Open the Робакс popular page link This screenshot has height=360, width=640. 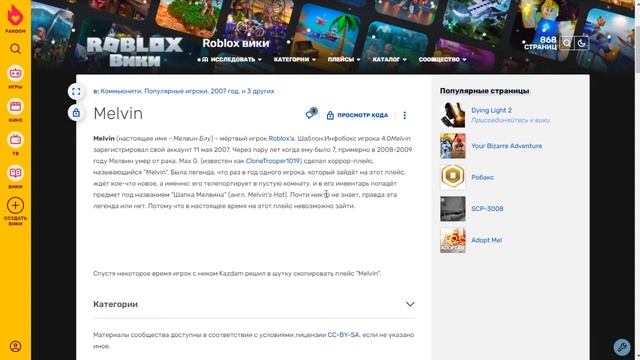(482, 178)
